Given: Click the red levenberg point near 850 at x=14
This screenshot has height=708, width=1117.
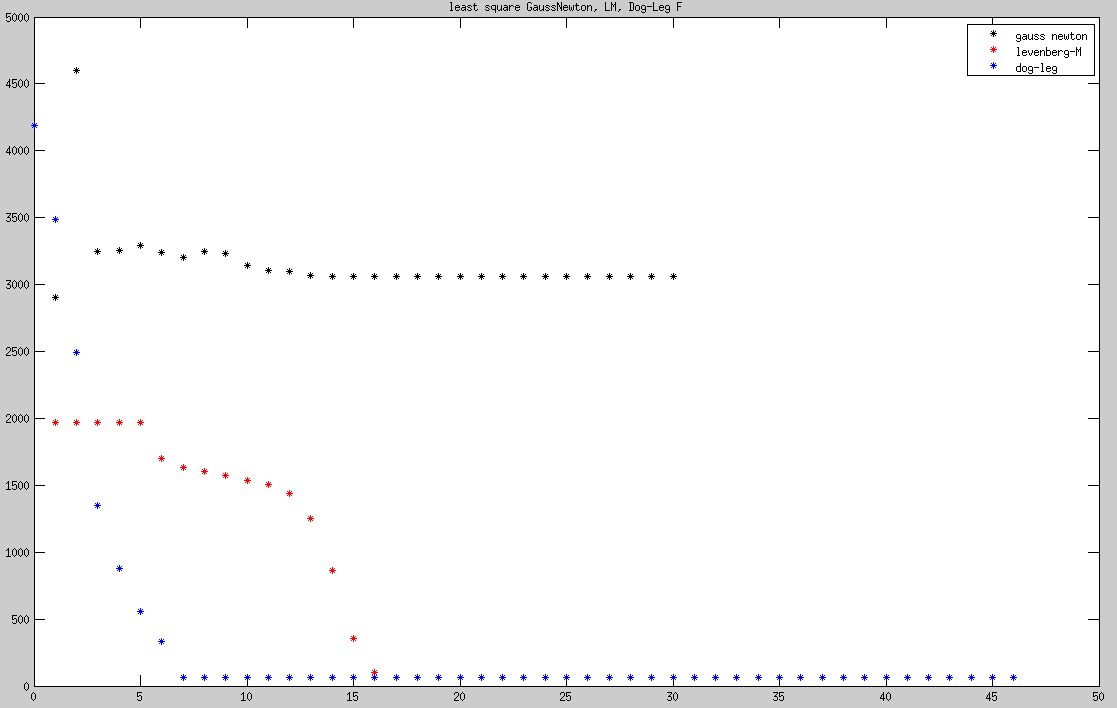Looking at the screenshot, I should tap(332, 571).
